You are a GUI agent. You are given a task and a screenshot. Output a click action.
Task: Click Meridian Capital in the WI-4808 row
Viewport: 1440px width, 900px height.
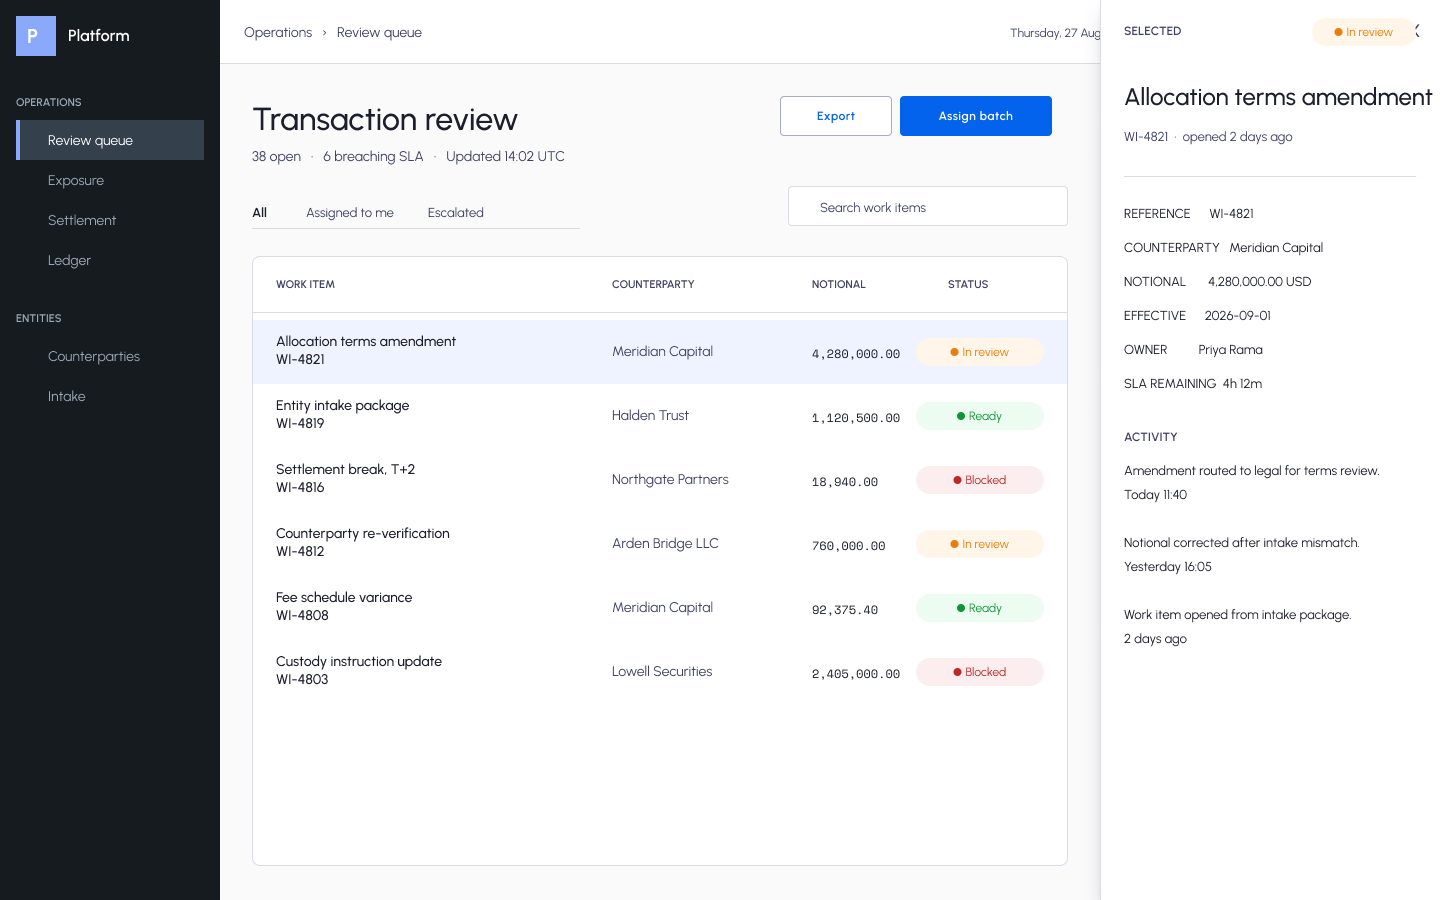[662, 607]
